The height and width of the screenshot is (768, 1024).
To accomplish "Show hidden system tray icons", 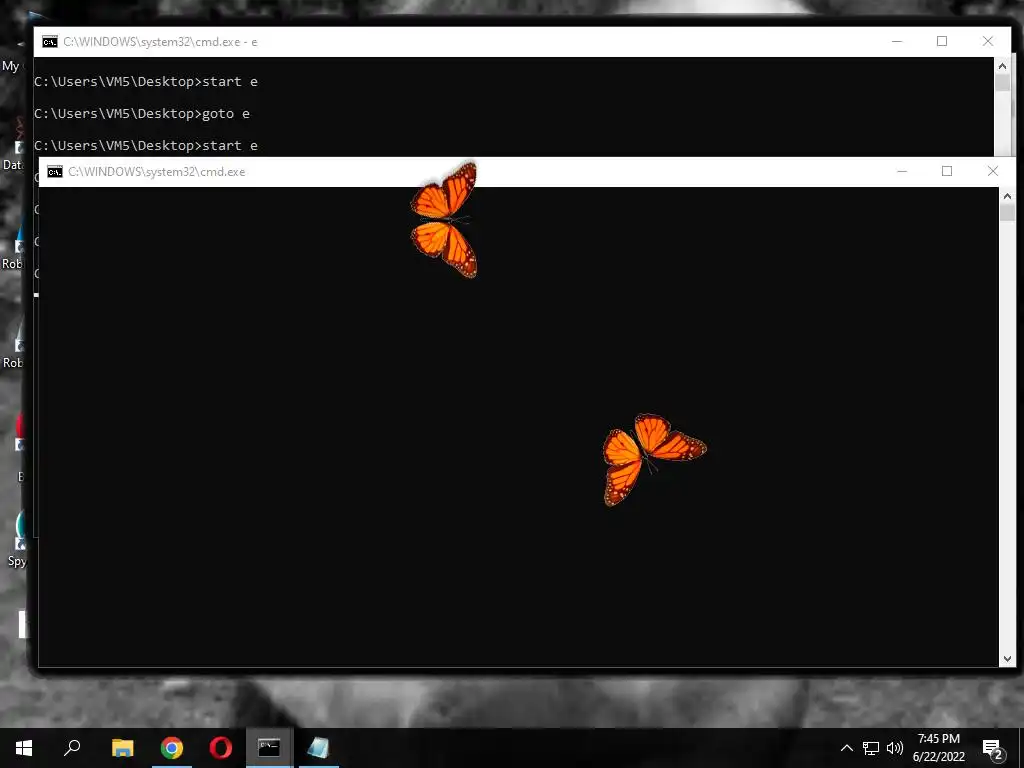I will [x=846, y=748].
